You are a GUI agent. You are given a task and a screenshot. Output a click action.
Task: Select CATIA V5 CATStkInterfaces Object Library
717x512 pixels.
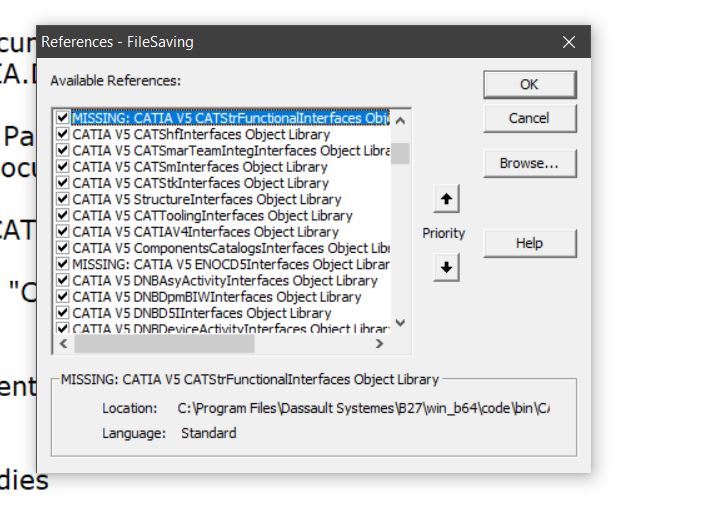200,183
